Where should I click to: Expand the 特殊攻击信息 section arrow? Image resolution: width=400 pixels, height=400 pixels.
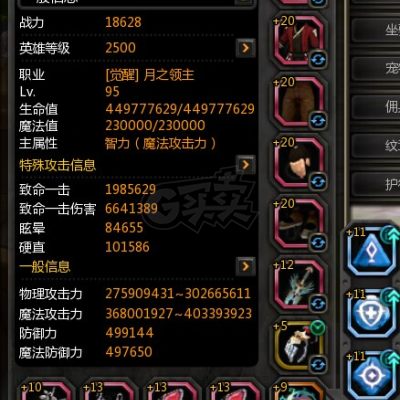246,164
